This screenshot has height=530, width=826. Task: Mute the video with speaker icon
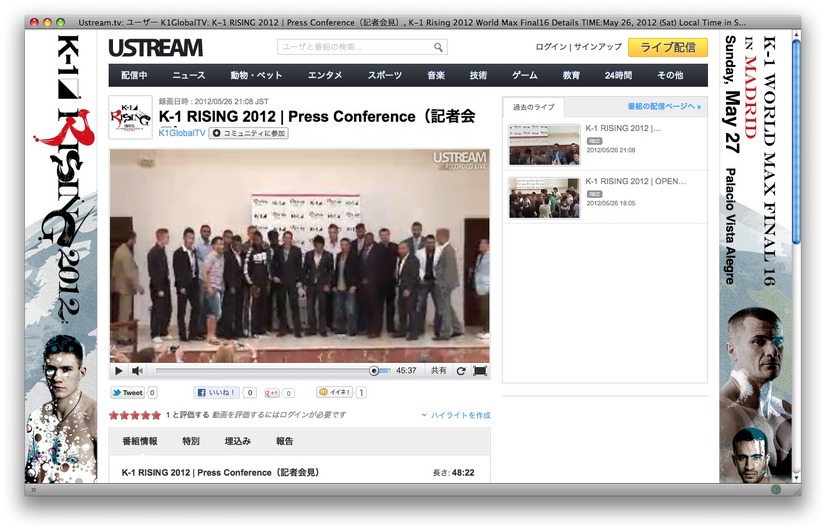[x=137, y=371]
